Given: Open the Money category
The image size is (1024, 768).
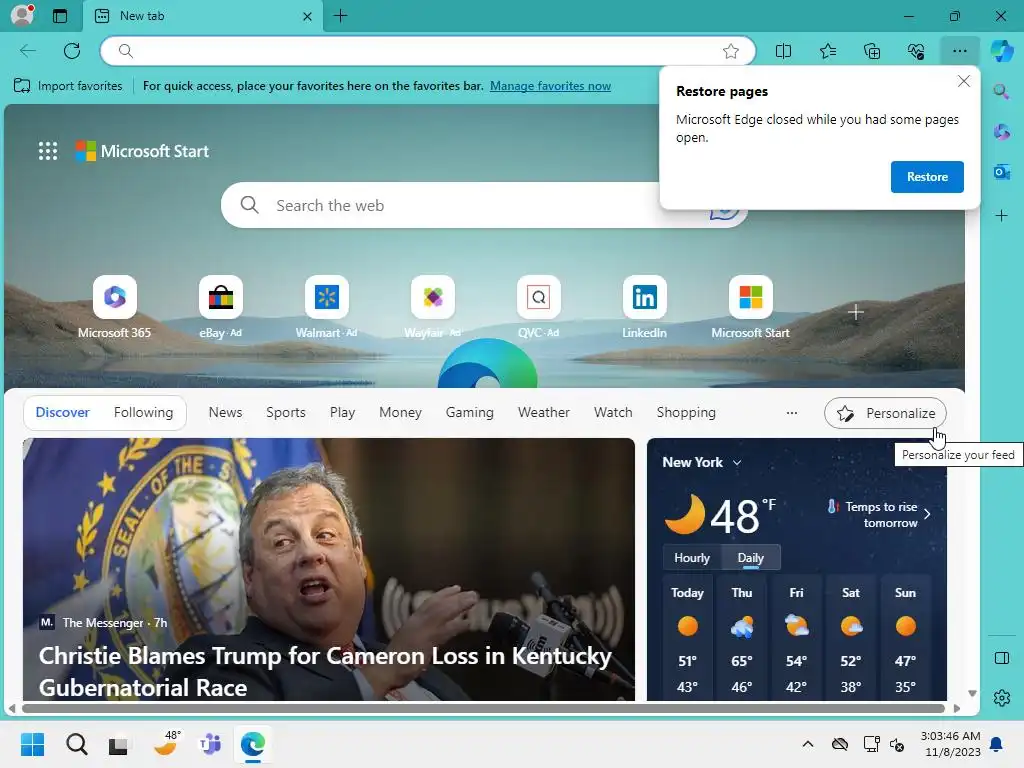Looking at the screenshot, I should pos(400,412).
